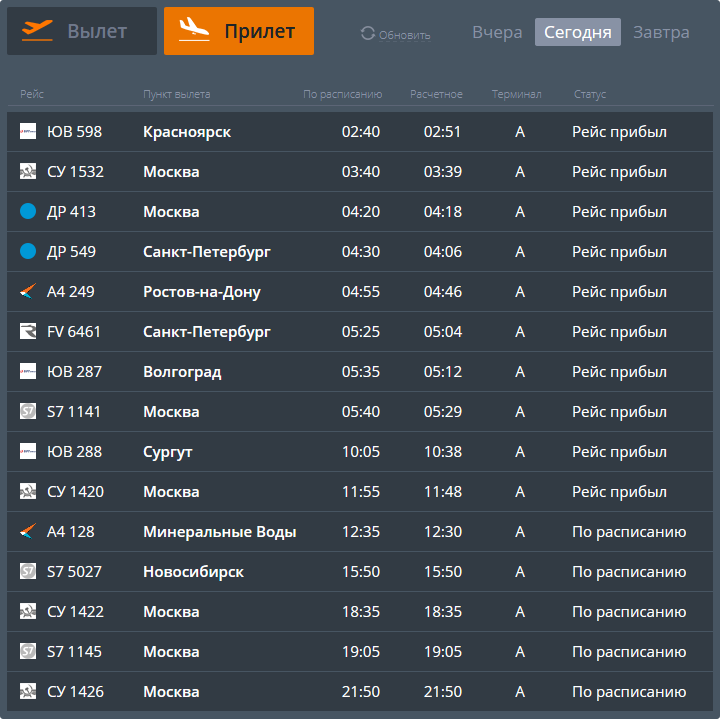Viewport: 720px width, 719px height.
Task: Select the Прилет arrivals tab
Action: tap(239, 31)
